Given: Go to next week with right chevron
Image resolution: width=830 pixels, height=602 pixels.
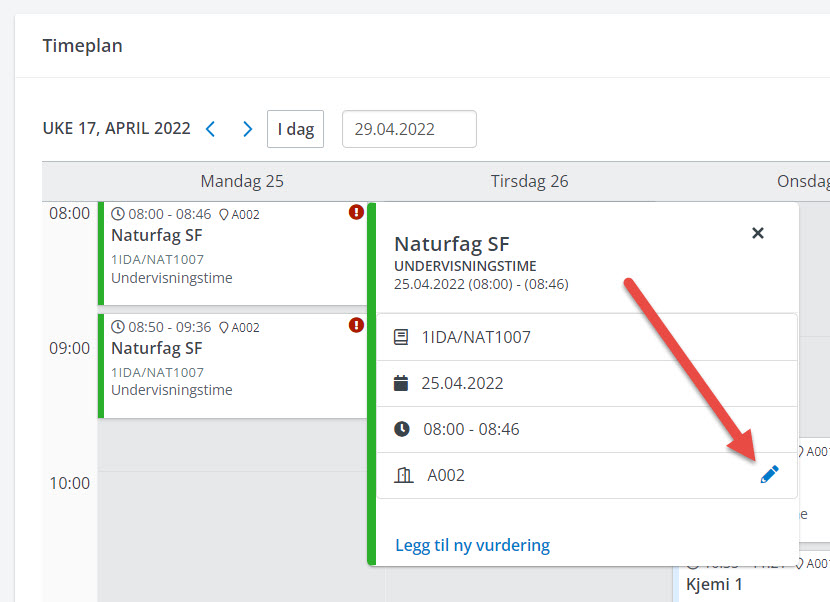Looking at the screenshot, I should coord(248,129).
